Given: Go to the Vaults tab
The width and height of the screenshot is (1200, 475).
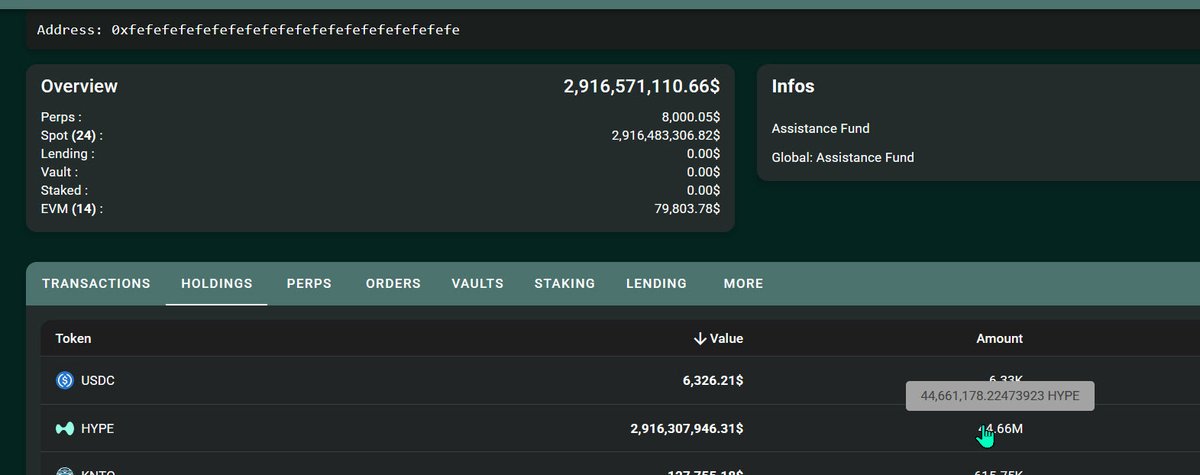Looking at the screenshot, I should coord(477,284).
